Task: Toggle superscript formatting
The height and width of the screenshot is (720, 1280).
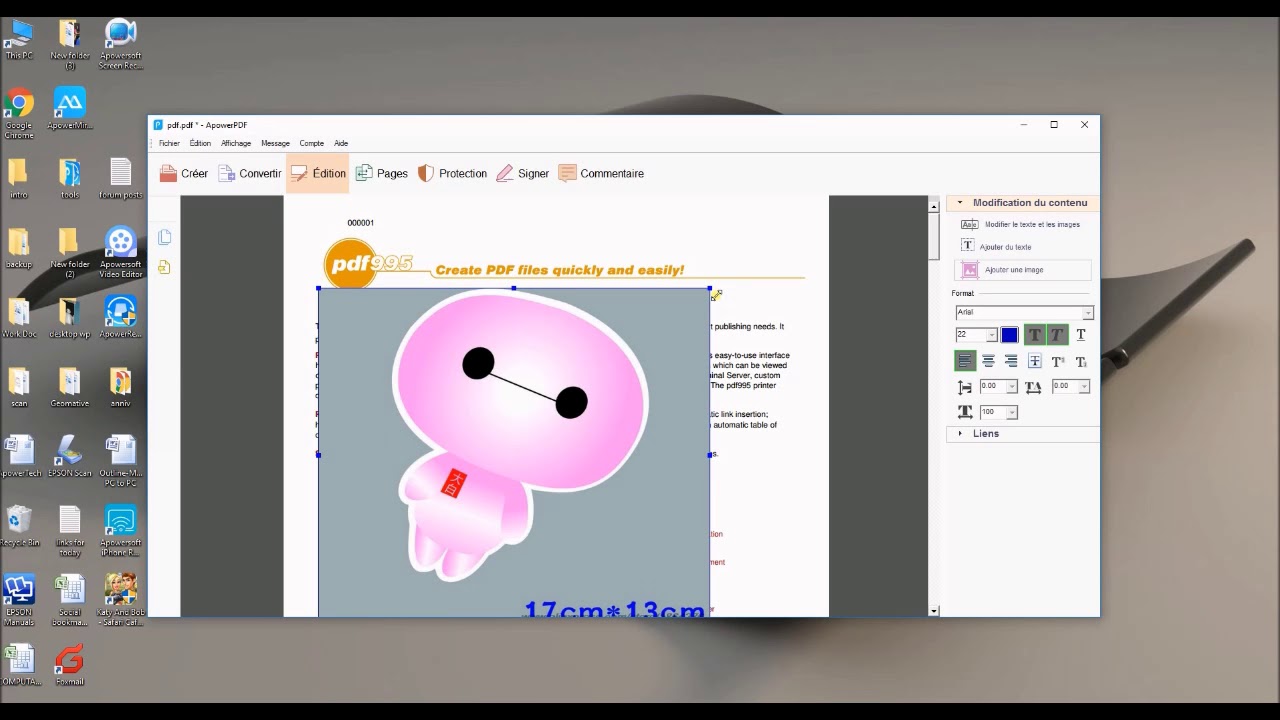Action: [1057, 361]
